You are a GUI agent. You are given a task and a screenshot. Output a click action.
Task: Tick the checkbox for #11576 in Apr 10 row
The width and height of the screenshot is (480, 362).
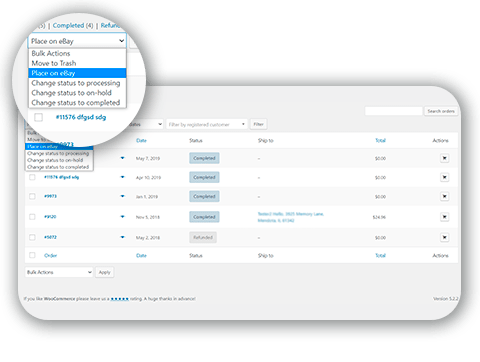32,177
